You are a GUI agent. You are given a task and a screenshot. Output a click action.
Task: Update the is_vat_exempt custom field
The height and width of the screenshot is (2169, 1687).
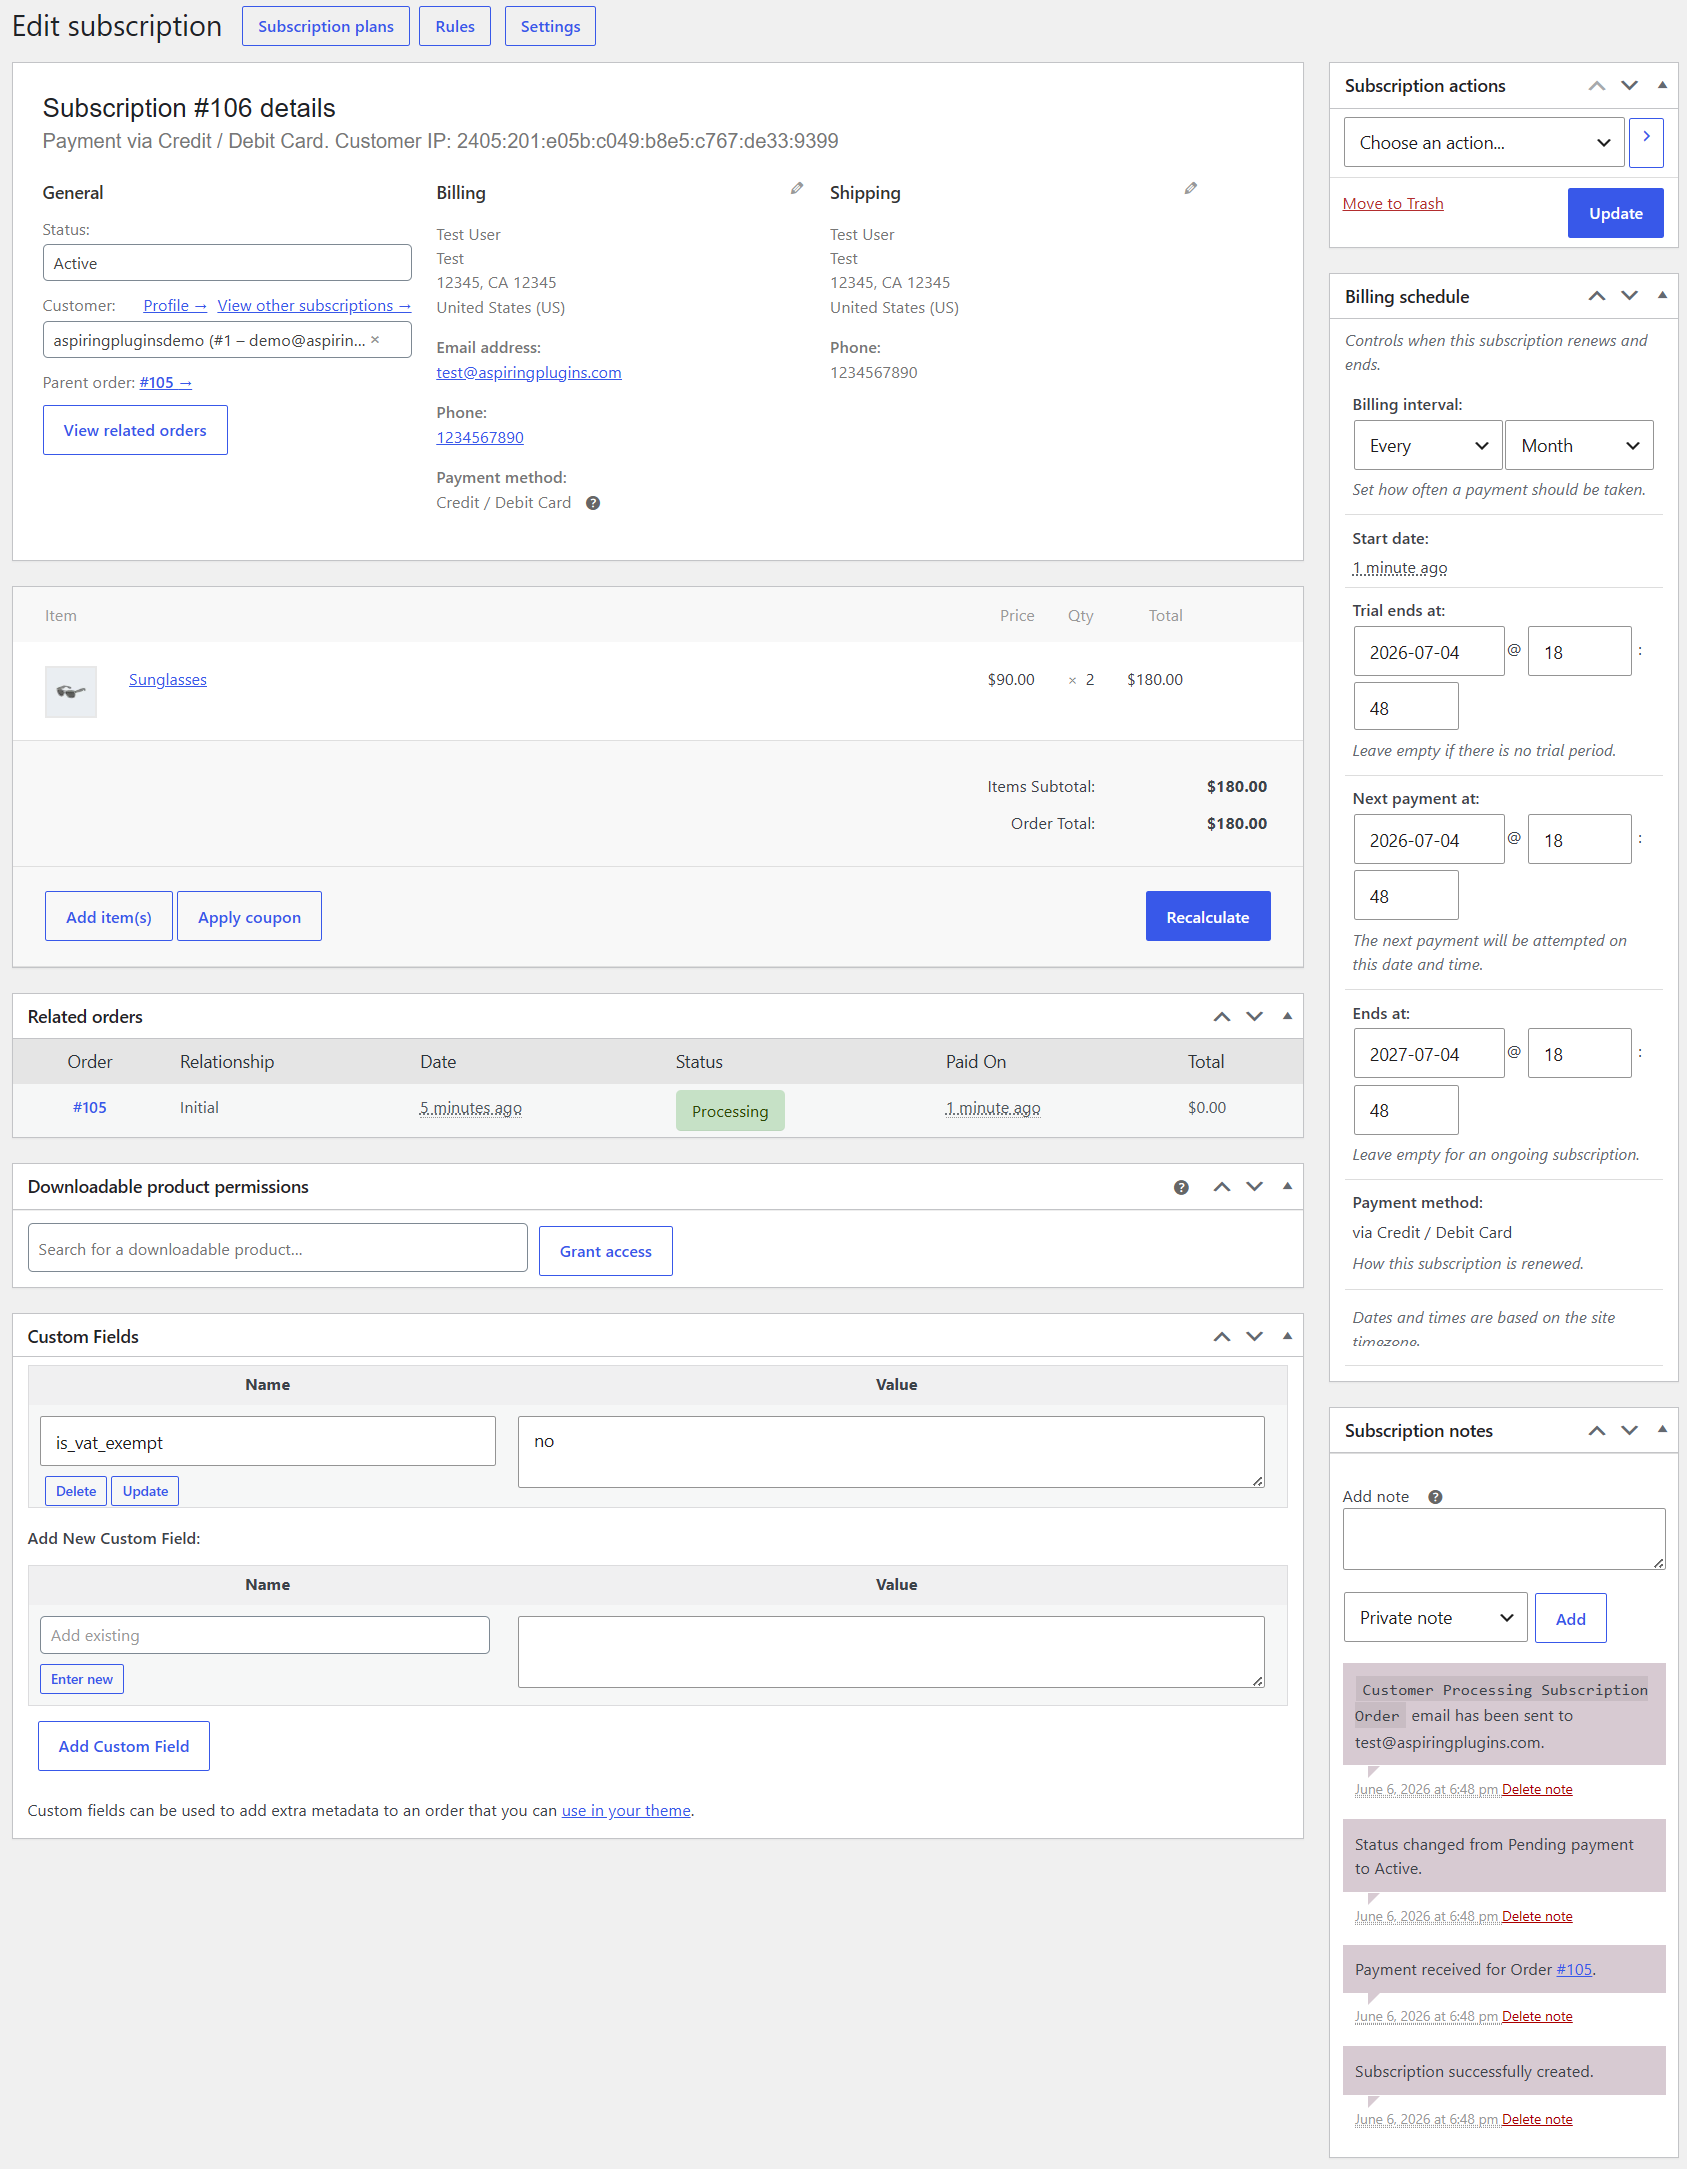[145, 1491]
